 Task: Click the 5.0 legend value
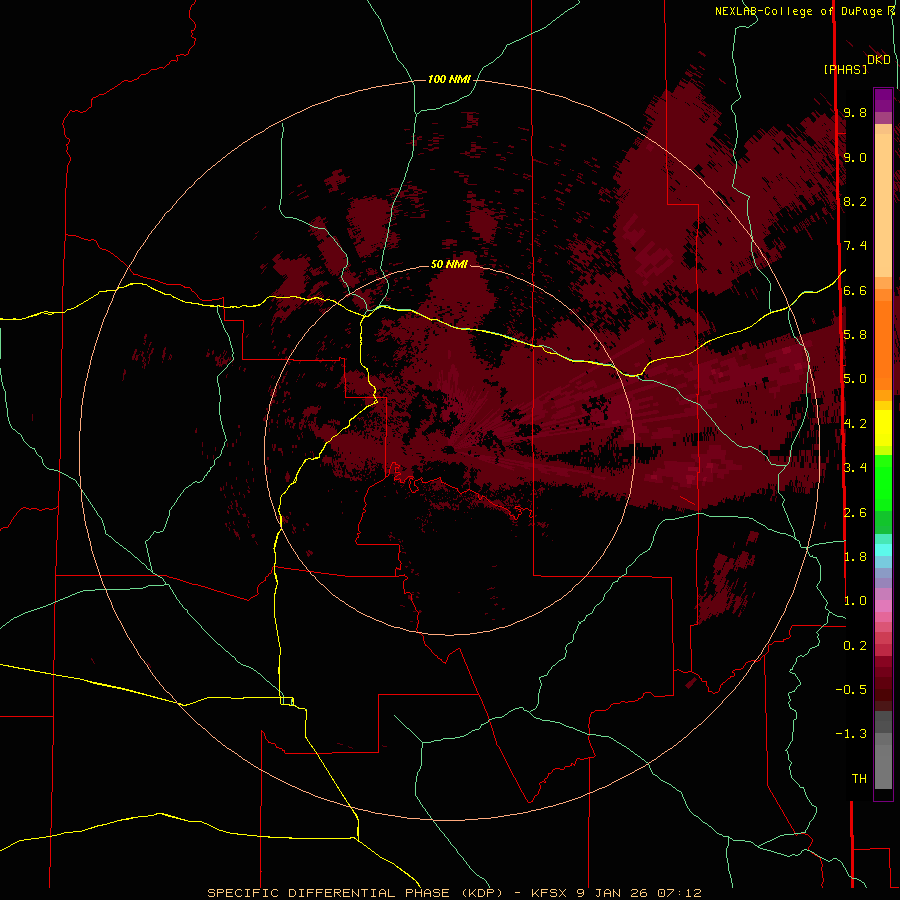tap(855, 379)
